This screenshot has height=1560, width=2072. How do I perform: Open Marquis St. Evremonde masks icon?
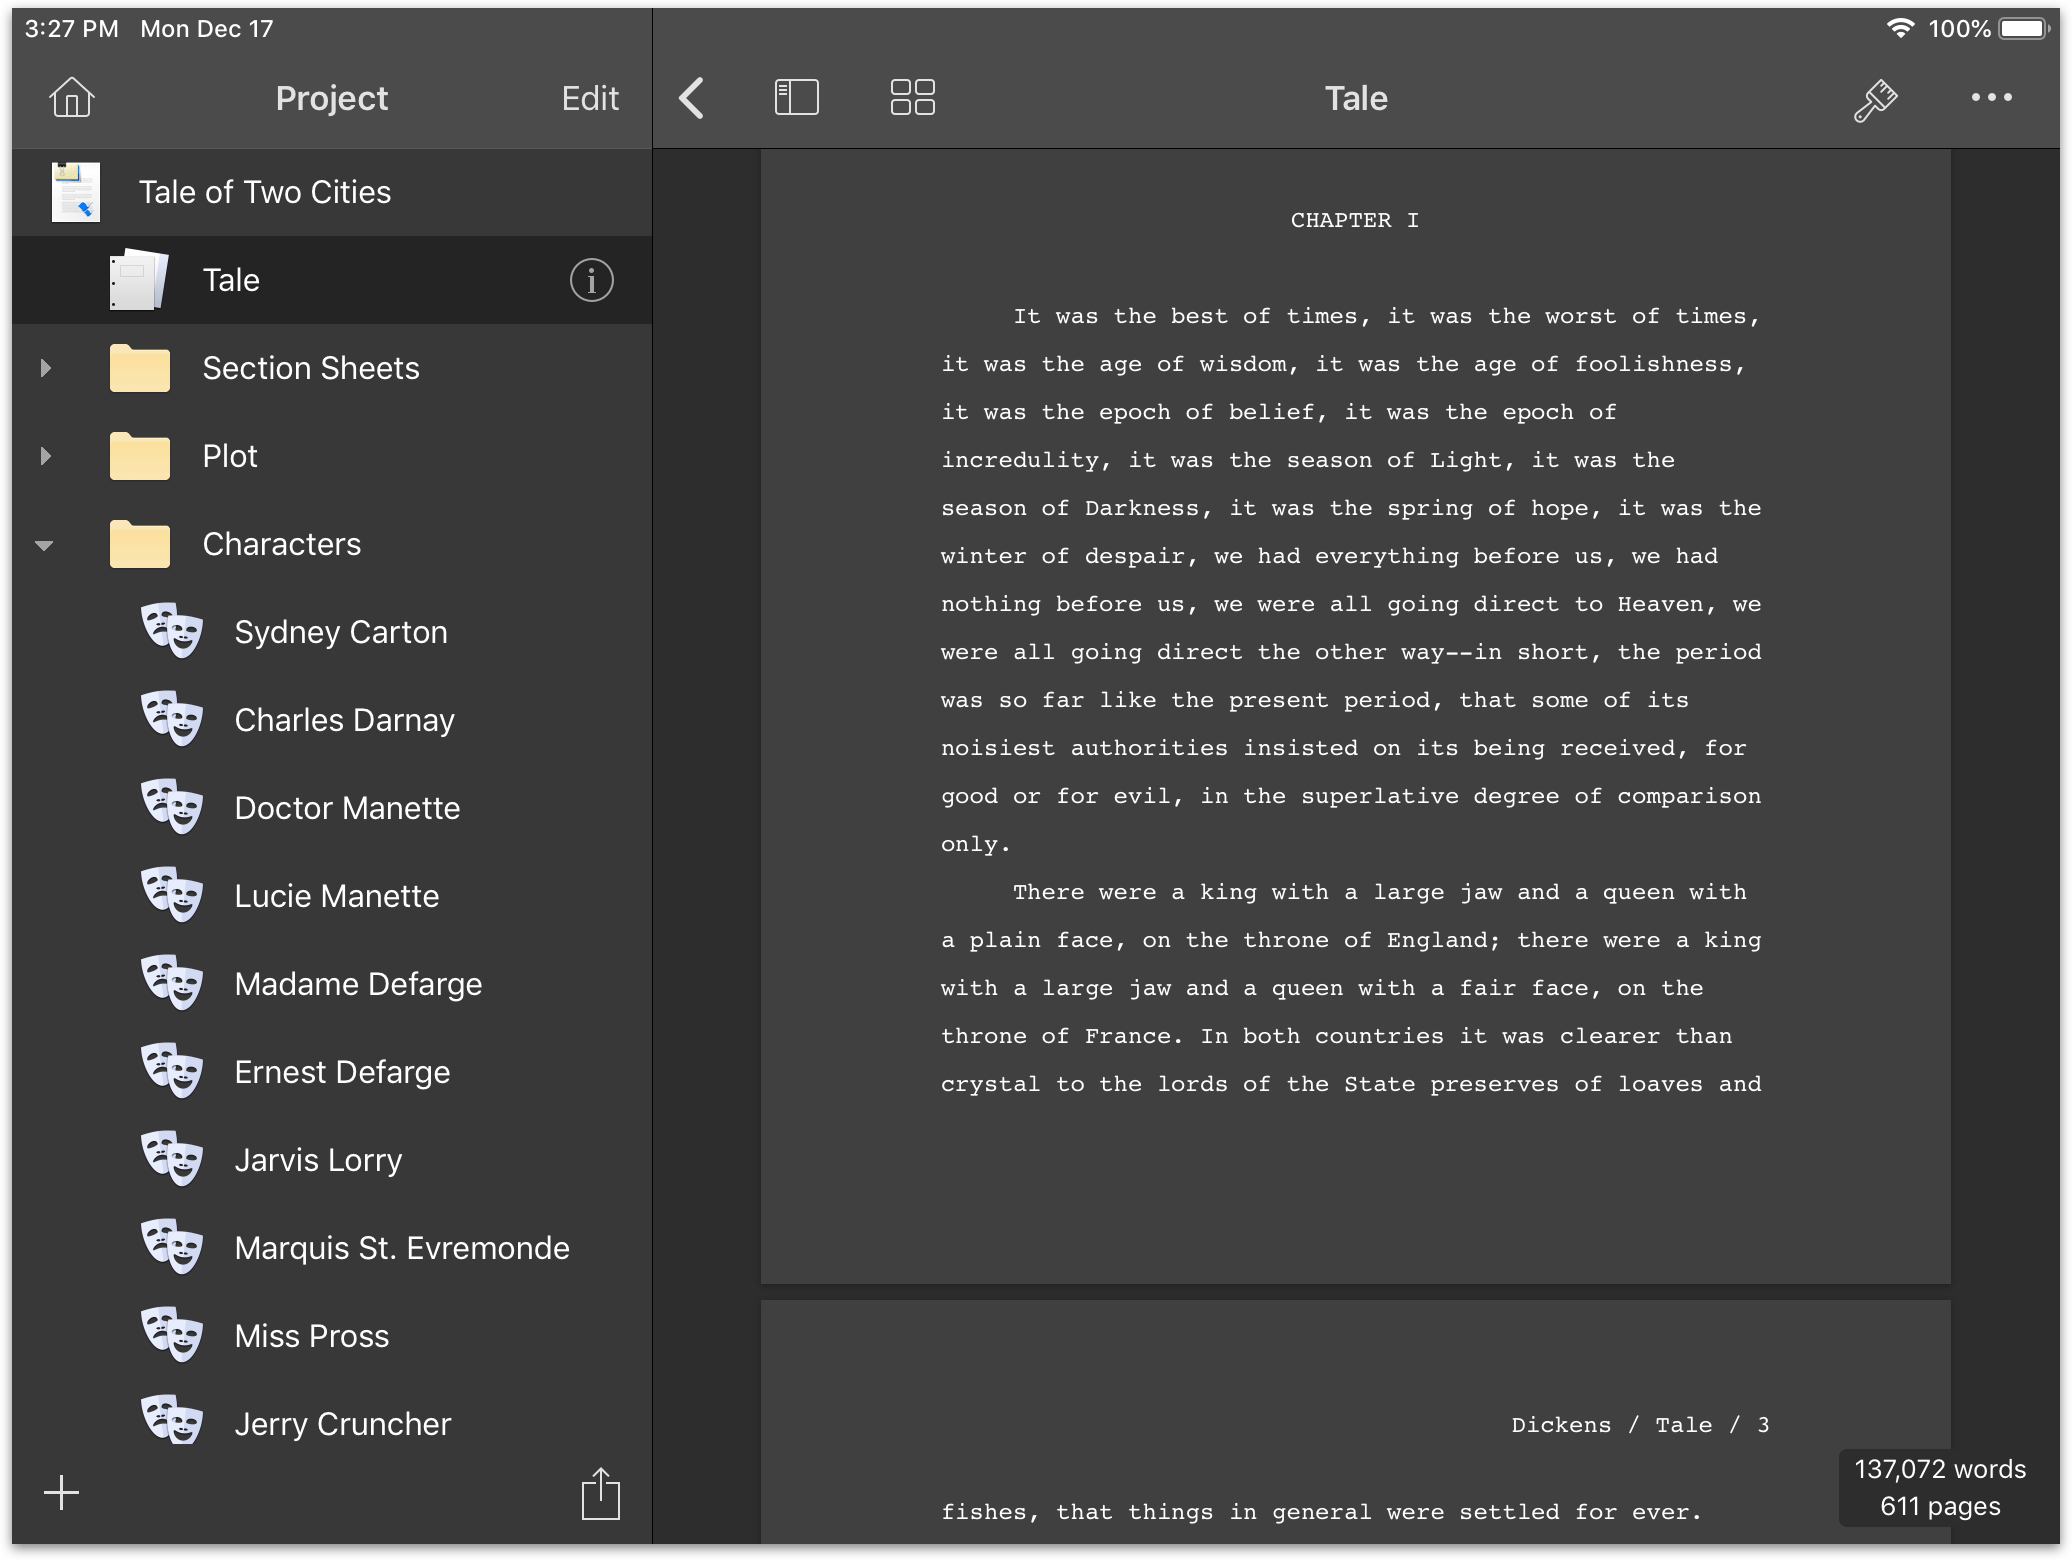pos(172,1247)
